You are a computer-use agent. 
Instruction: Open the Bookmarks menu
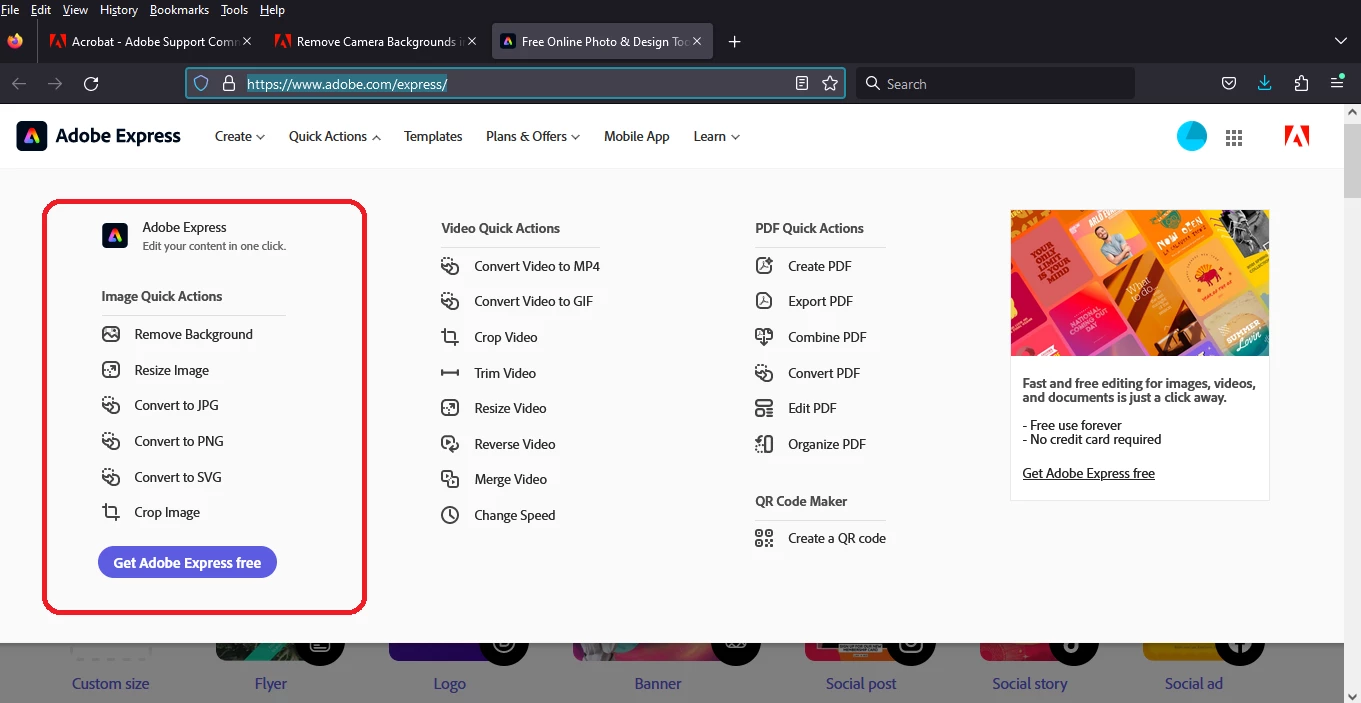pos(180,10)
